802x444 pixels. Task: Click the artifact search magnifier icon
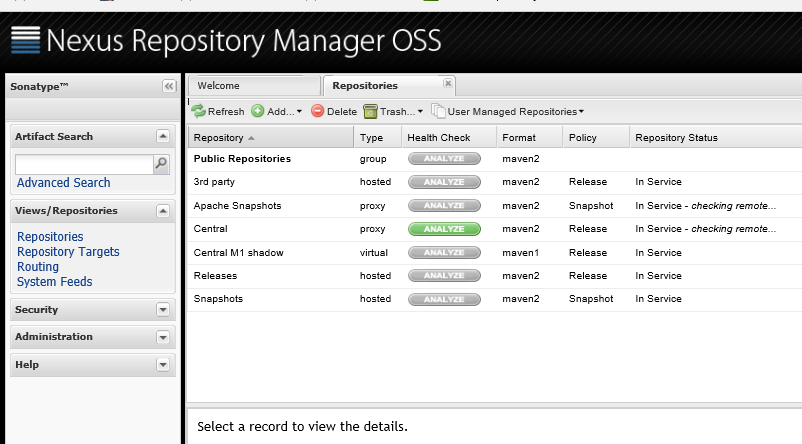tap(160, 164)
